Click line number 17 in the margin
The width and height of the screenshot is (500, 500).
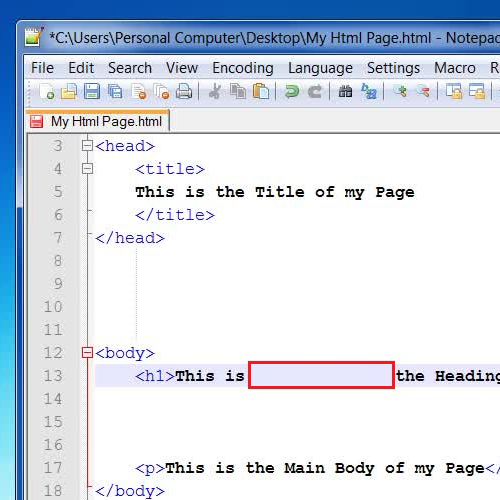pyautogui.click(x=53, y=468)
